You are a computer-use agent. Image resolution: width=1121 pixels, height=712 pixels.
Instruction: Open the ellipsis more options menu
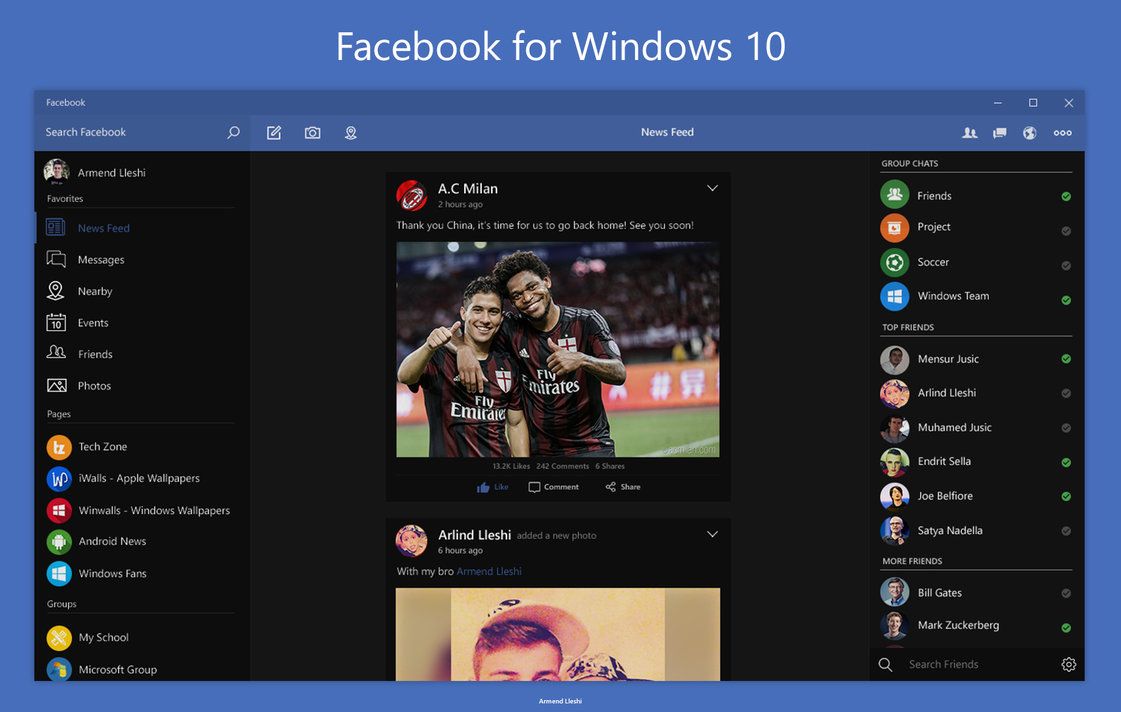[x=1062, y=131]
